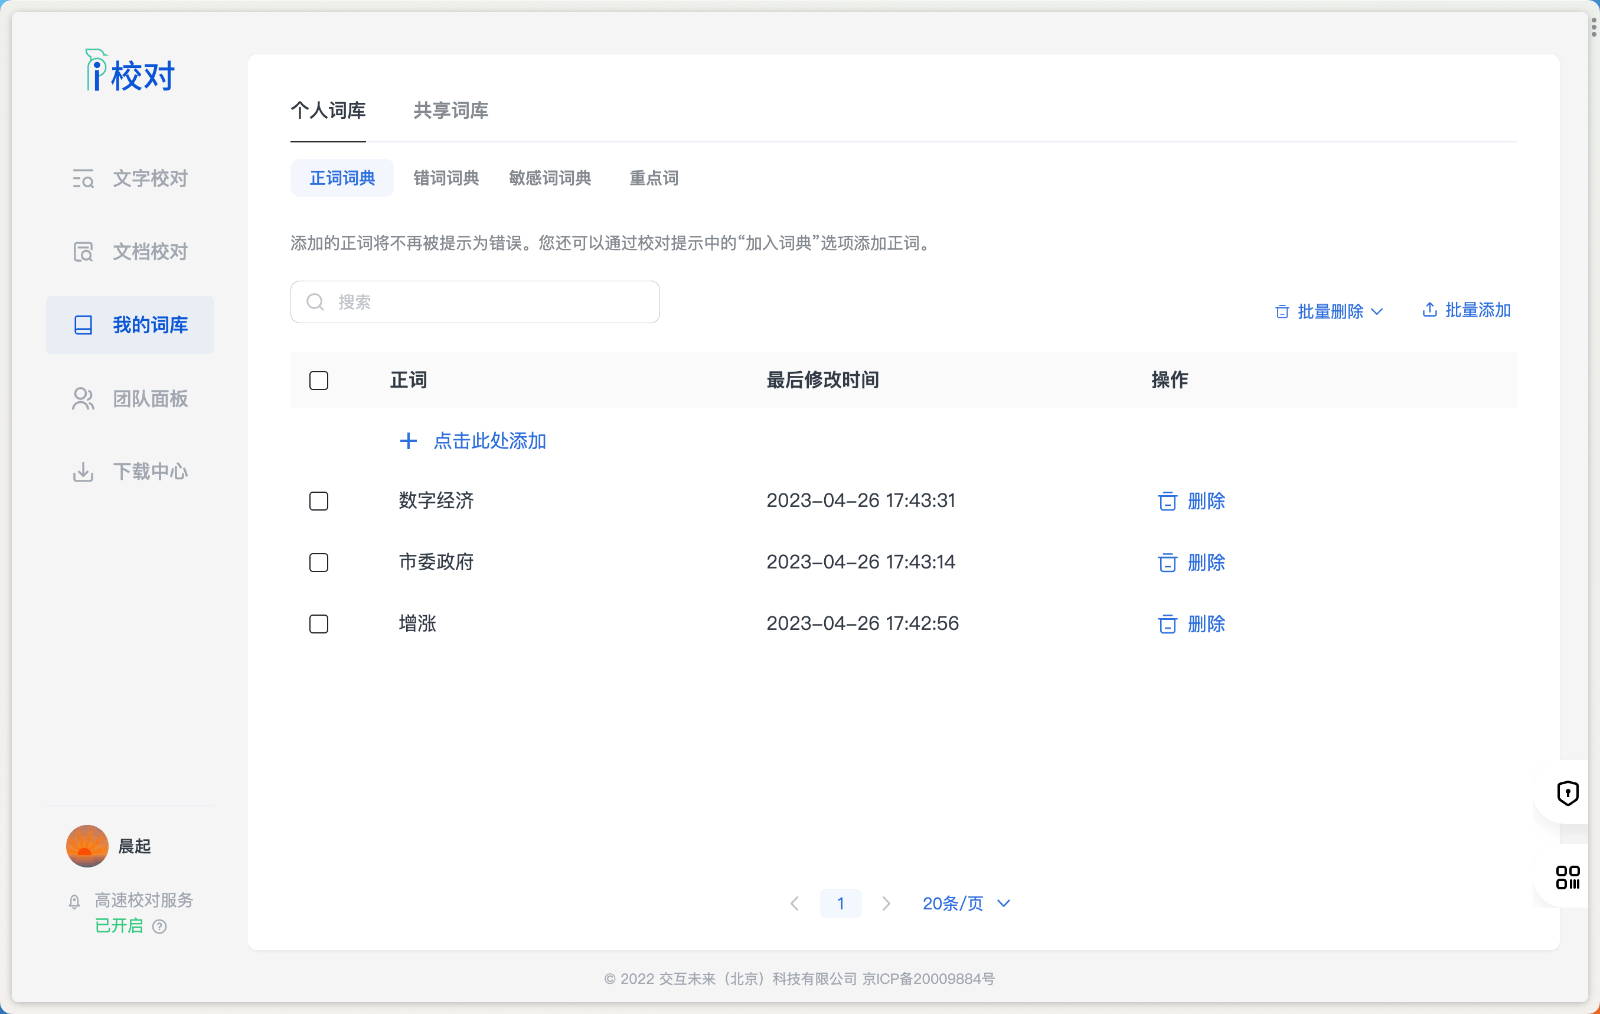Click the 晨起 user avatar

click(87, 845)
